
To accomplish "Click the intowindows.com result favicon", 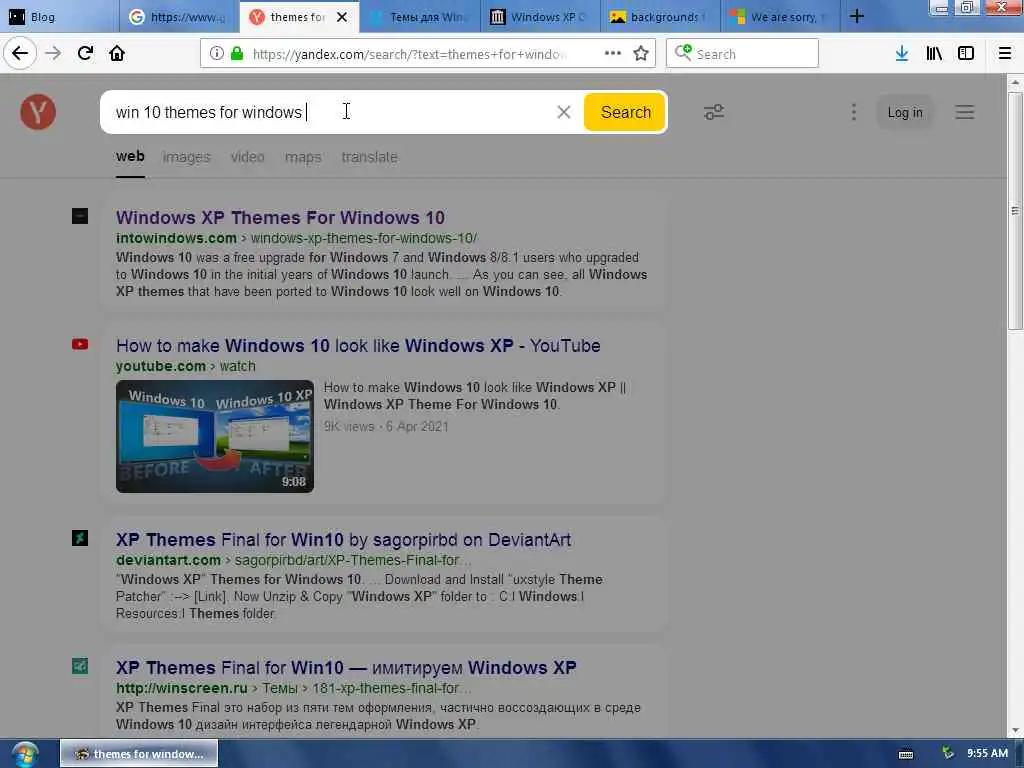I will click(80, 216).
